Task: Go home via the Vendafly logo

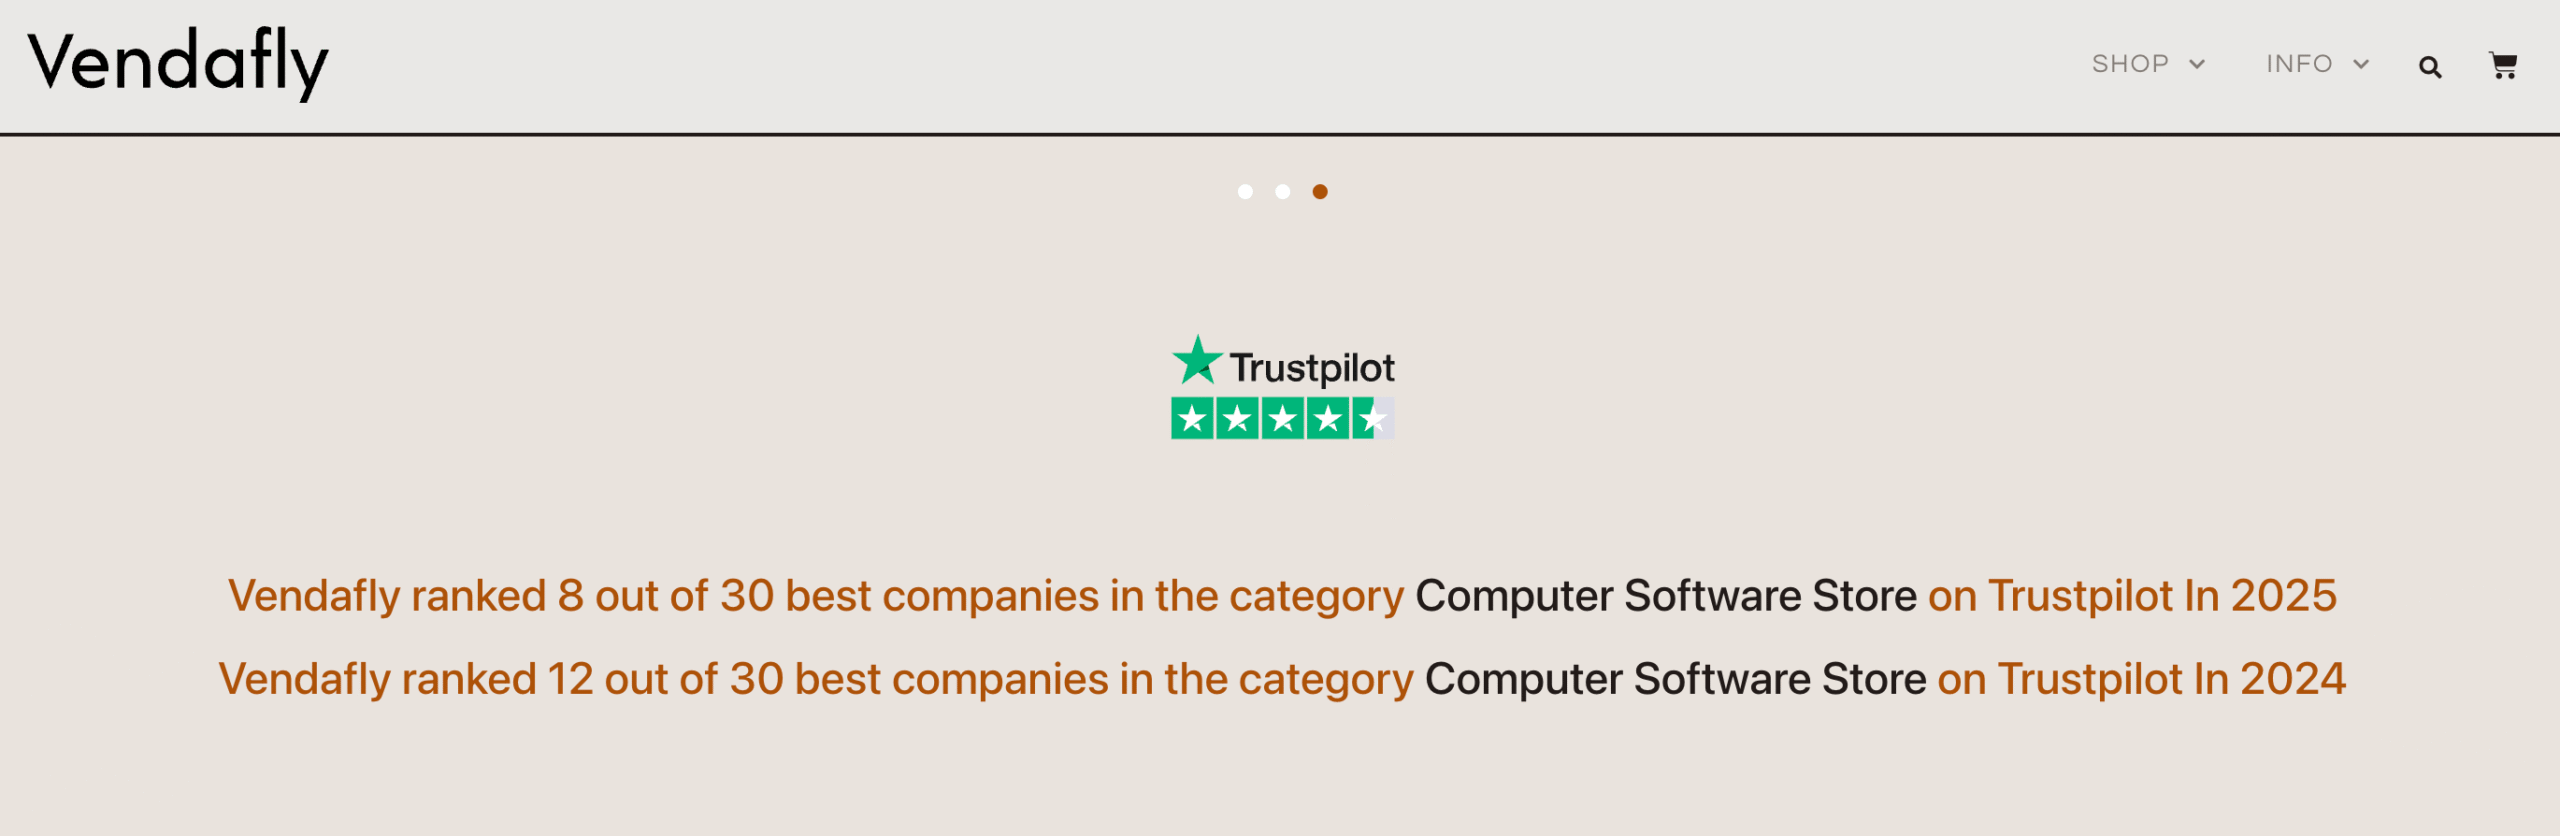Action: 178,64
